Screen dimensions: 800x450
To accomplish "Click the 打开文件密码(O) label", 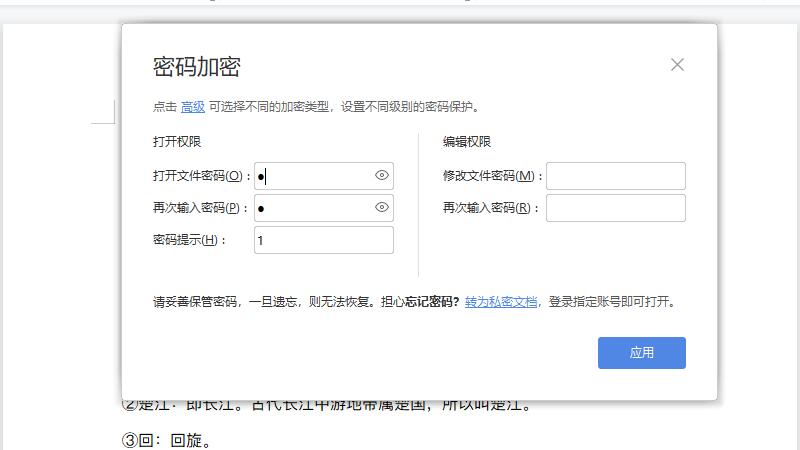I will click(x=200, y=176).
